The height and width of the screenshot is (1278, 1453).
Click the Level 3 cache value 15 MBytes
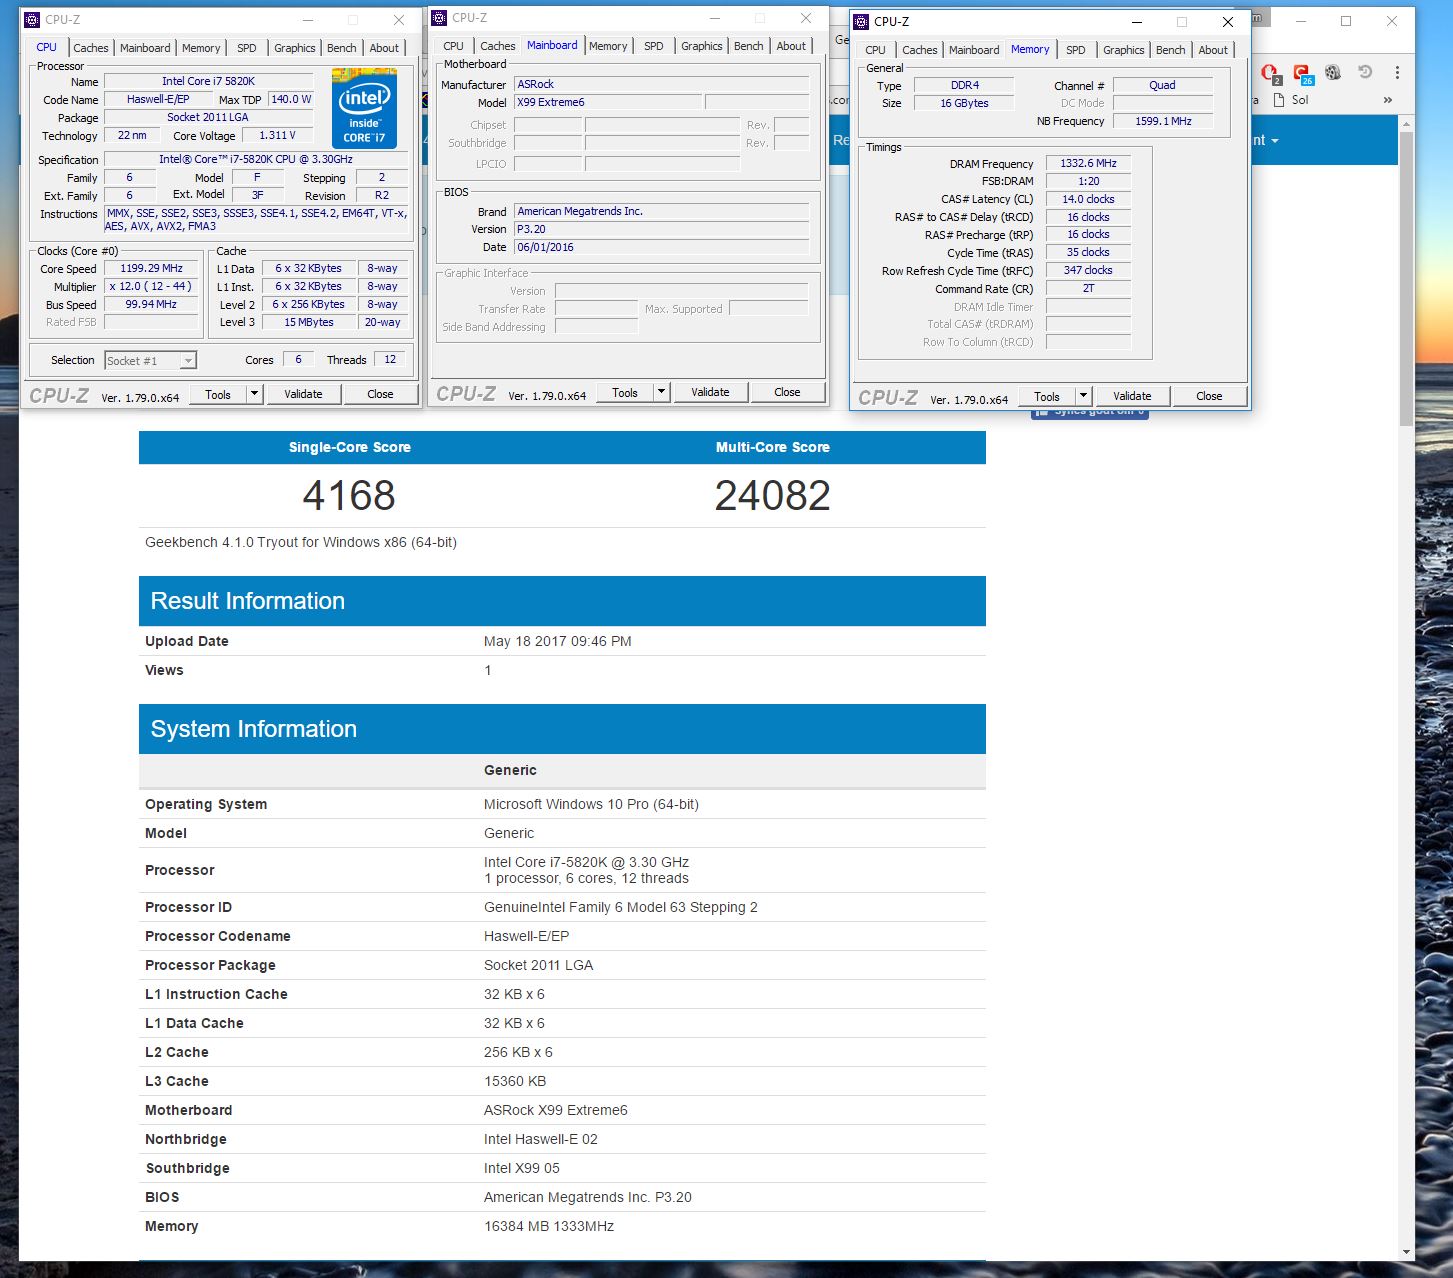tap(309, 322)
